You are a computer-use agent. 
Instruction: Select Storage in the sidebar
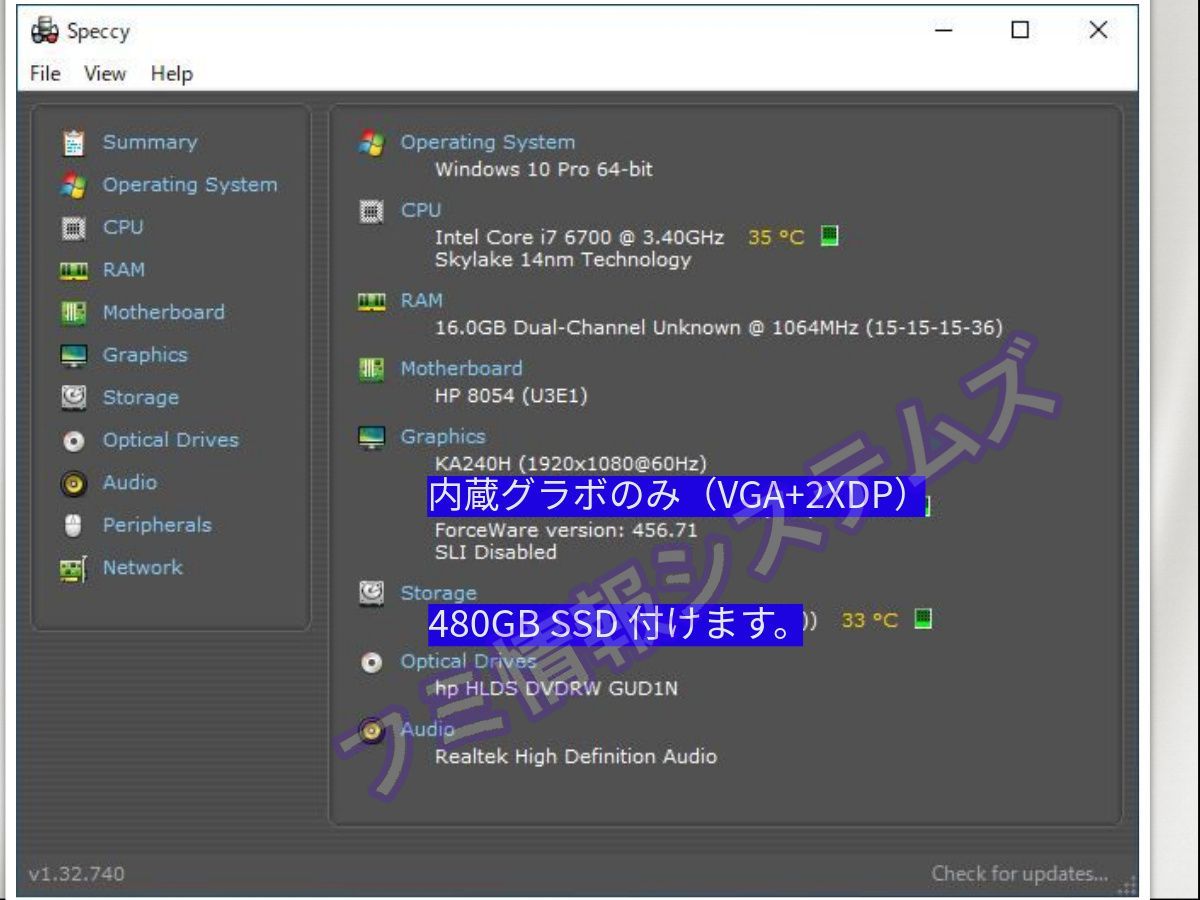(141, 397)
